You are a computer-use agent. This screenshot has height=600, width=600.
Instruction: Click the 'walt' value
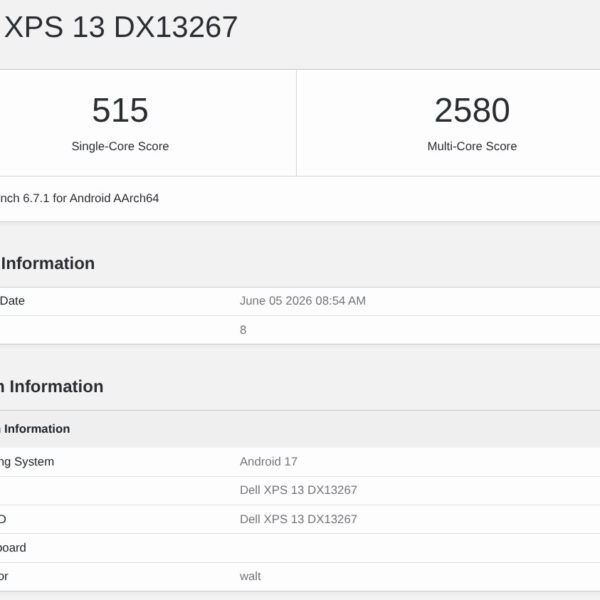[250, 576]
